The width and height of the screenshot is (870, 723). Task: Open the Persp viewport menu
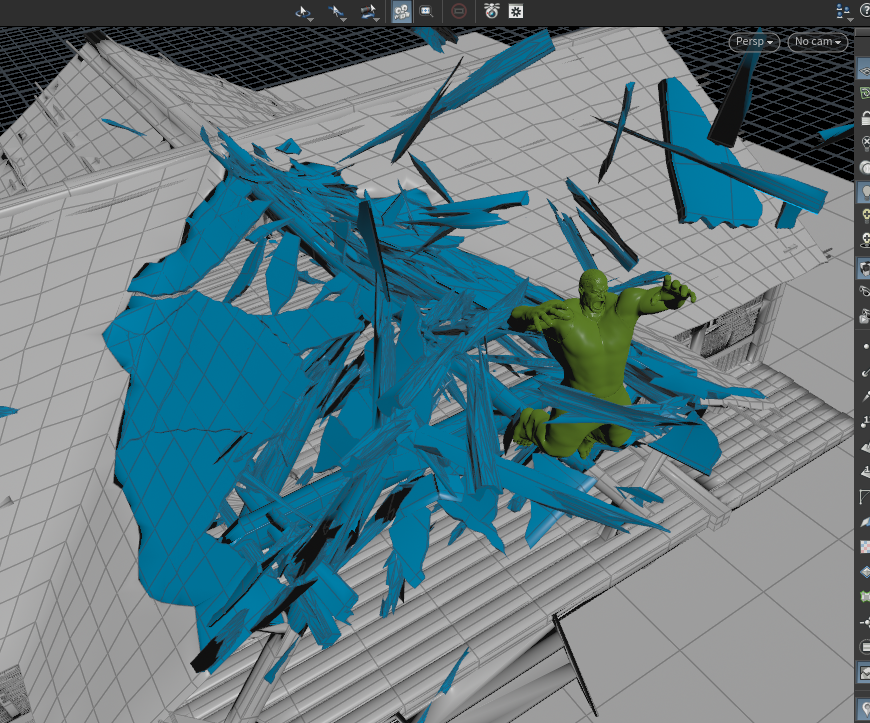754,42
